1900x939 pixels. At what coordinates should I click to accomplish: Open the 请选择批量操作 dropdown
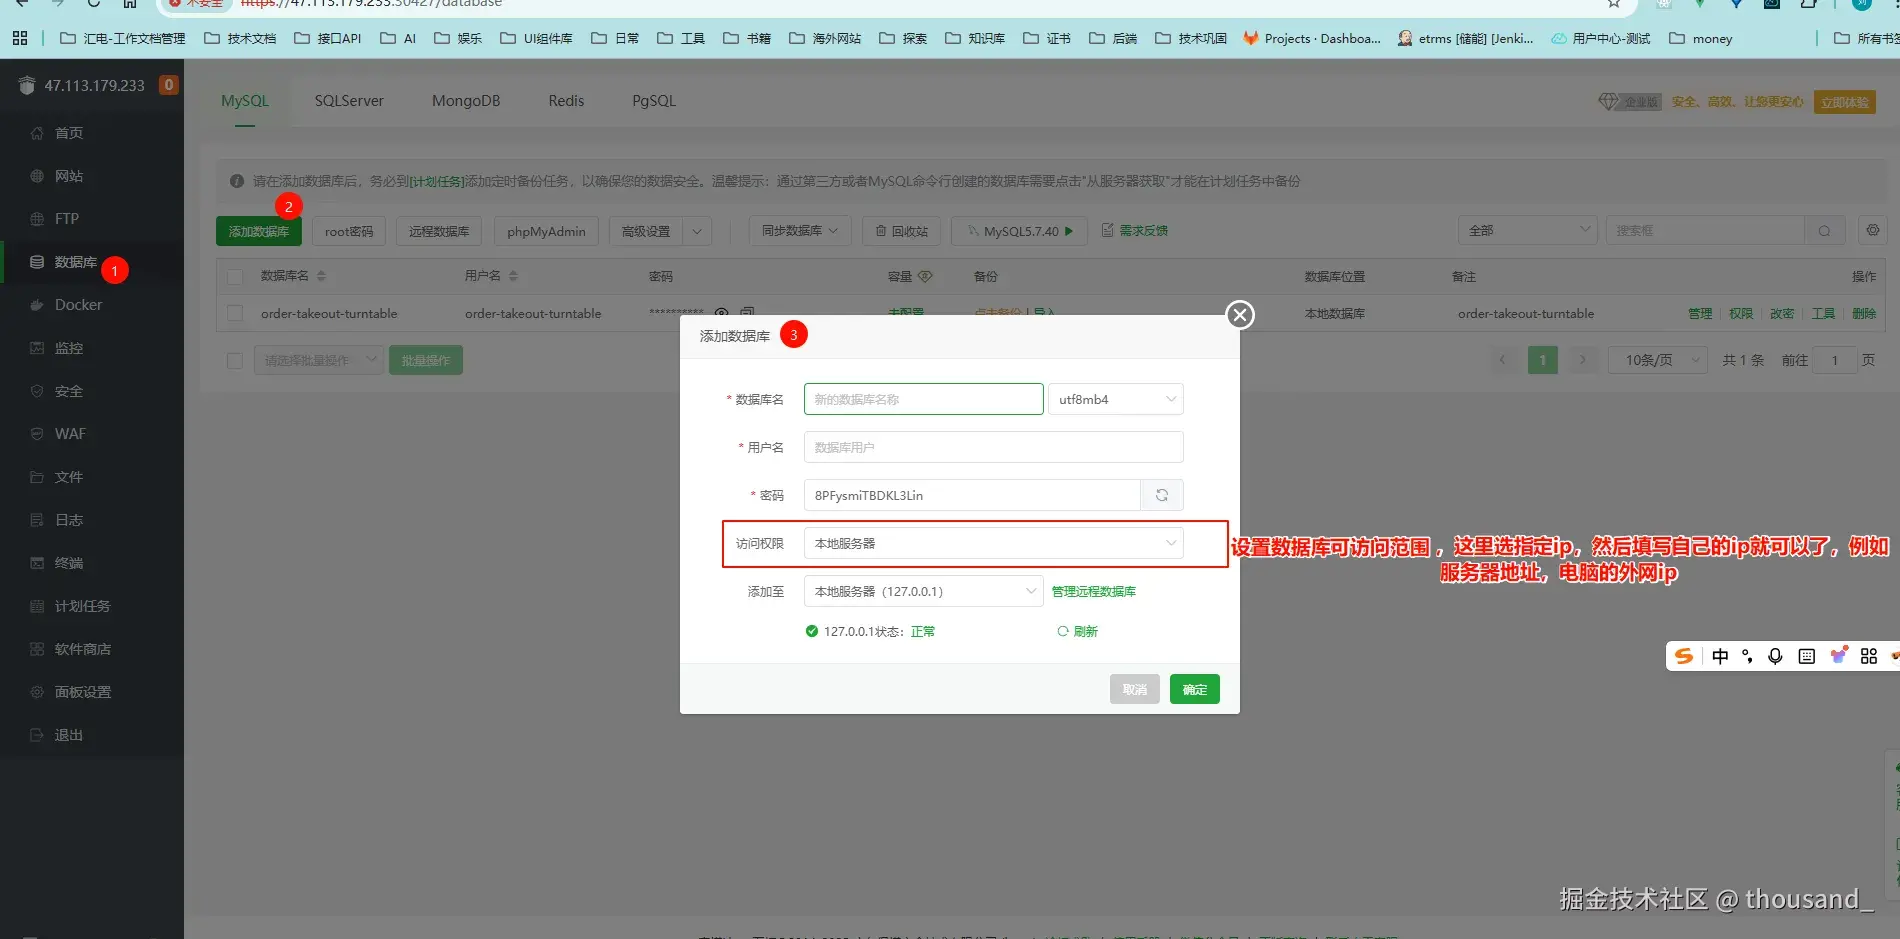[x=319, y=360]
